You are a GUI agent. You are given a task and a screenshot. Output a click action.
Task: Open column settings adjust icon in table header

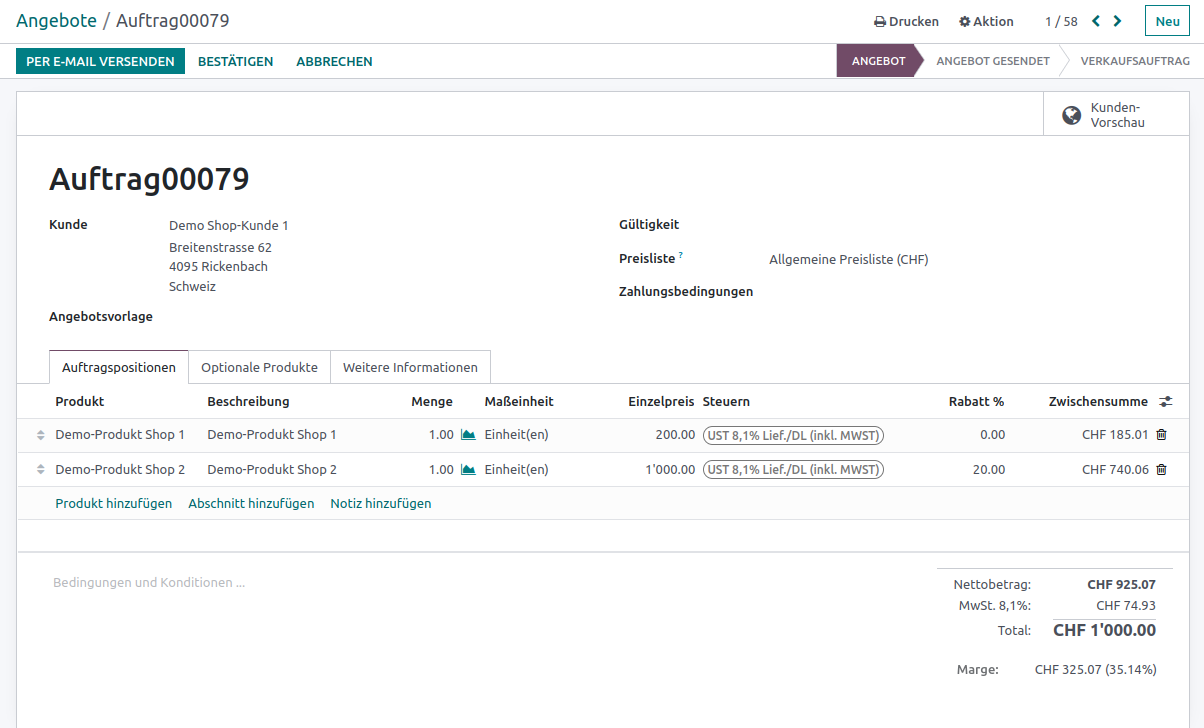tap(1166, 402)
